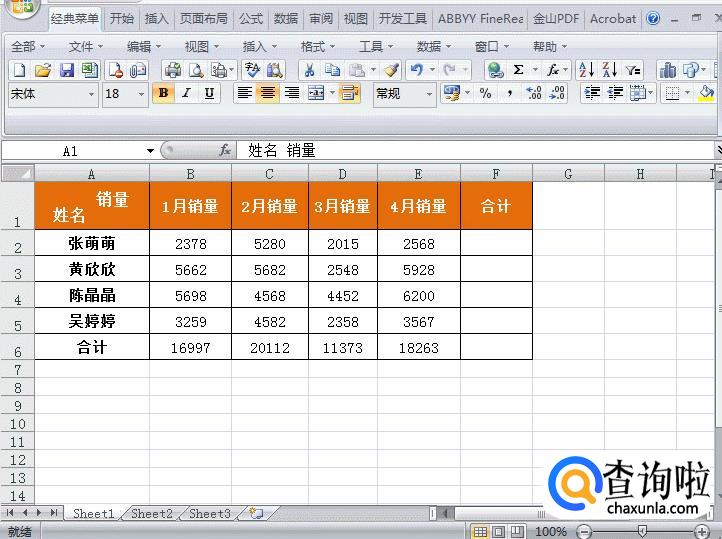Click the Select All corner button
The width and height of the screenshot is (722, 539).
(x=17, y=174)
